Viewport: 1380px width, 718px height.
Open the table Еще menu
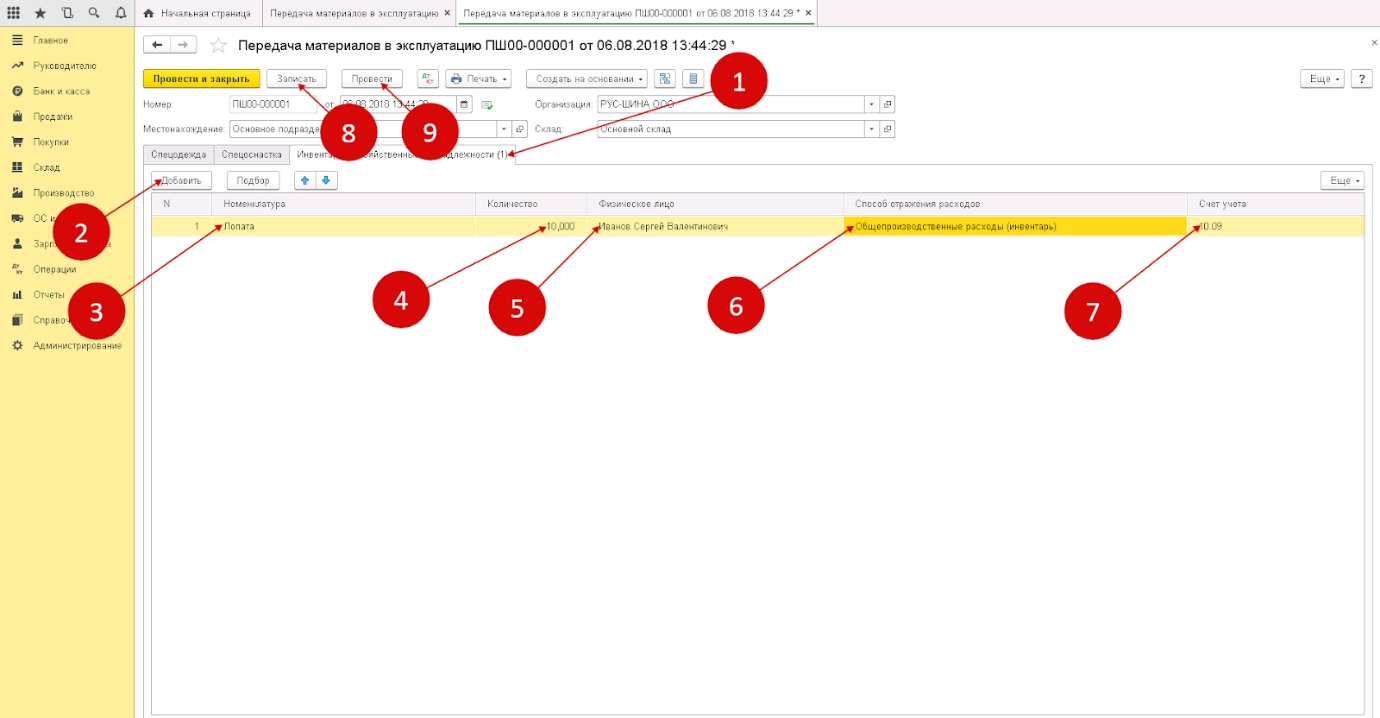[x=1342, y=181]
